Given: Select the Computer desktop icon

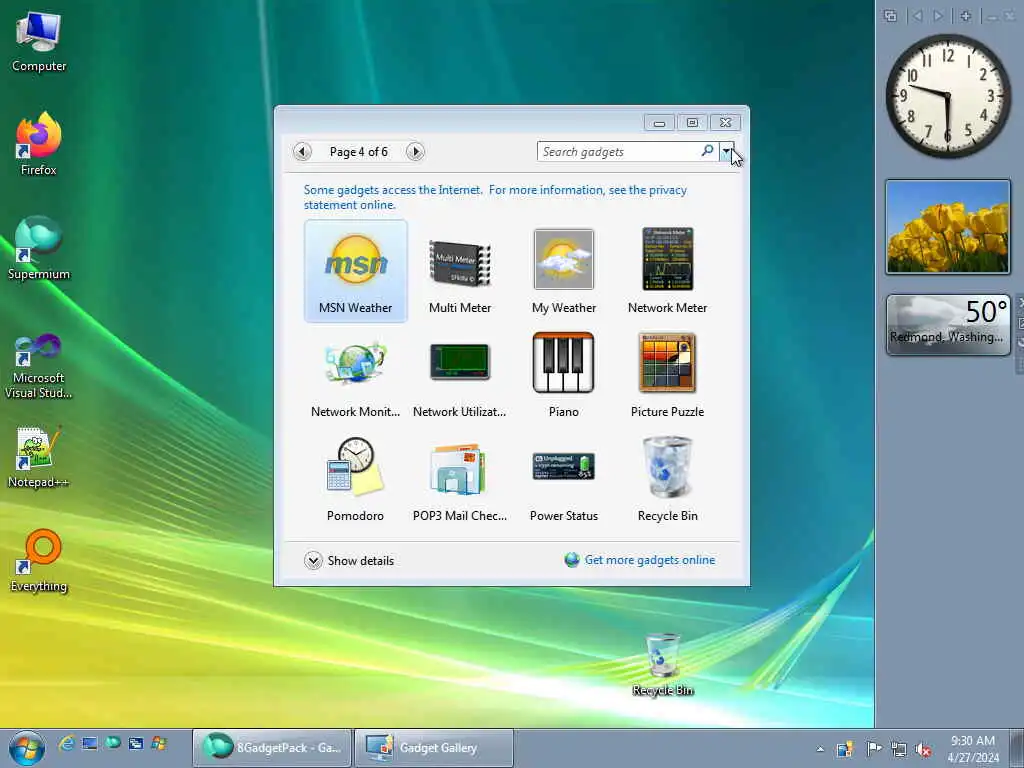Looking at the screenshot, I should [x=39, y=42].
